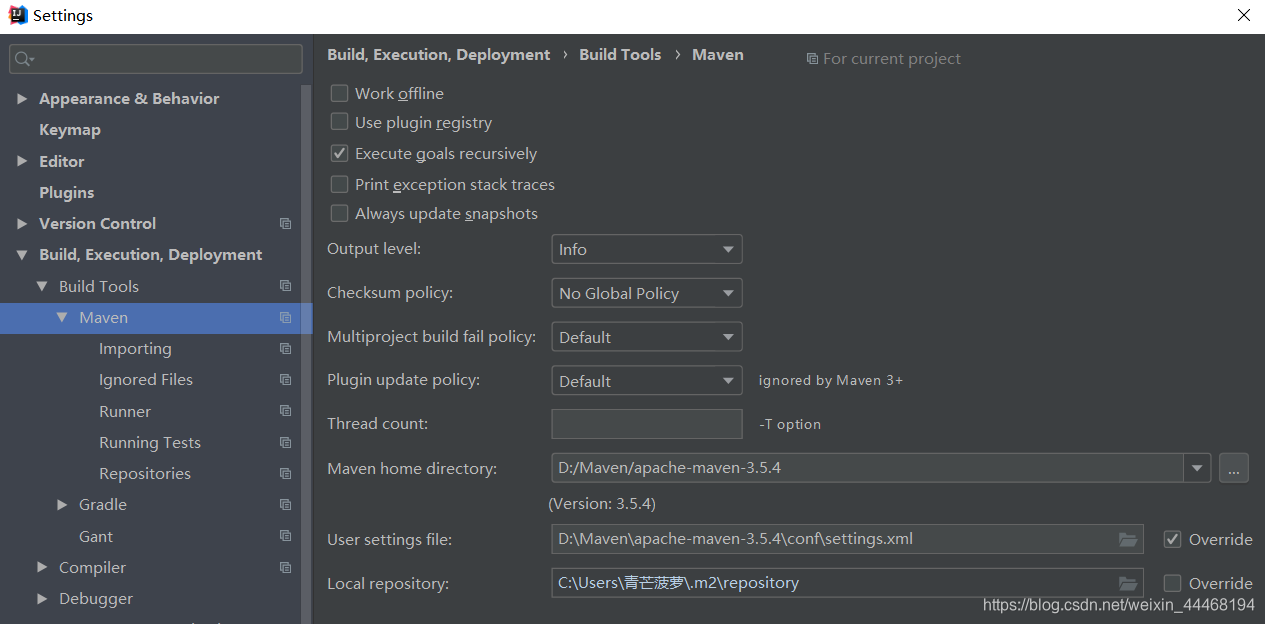Click inside the Thread count input field

click(646, 423)
